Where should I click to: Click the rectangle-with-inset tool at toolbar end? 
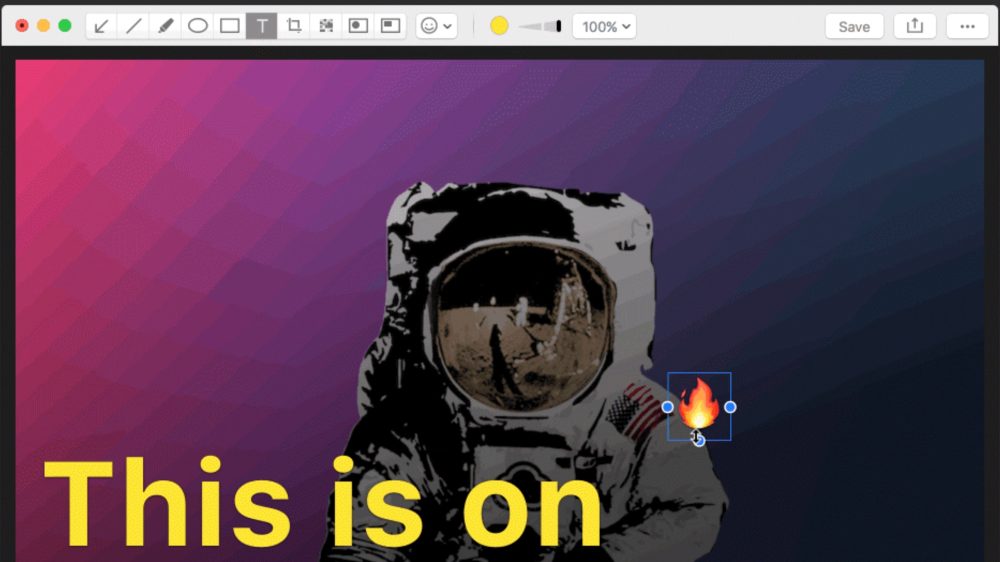pyautogui.click(x=390, y=26)
